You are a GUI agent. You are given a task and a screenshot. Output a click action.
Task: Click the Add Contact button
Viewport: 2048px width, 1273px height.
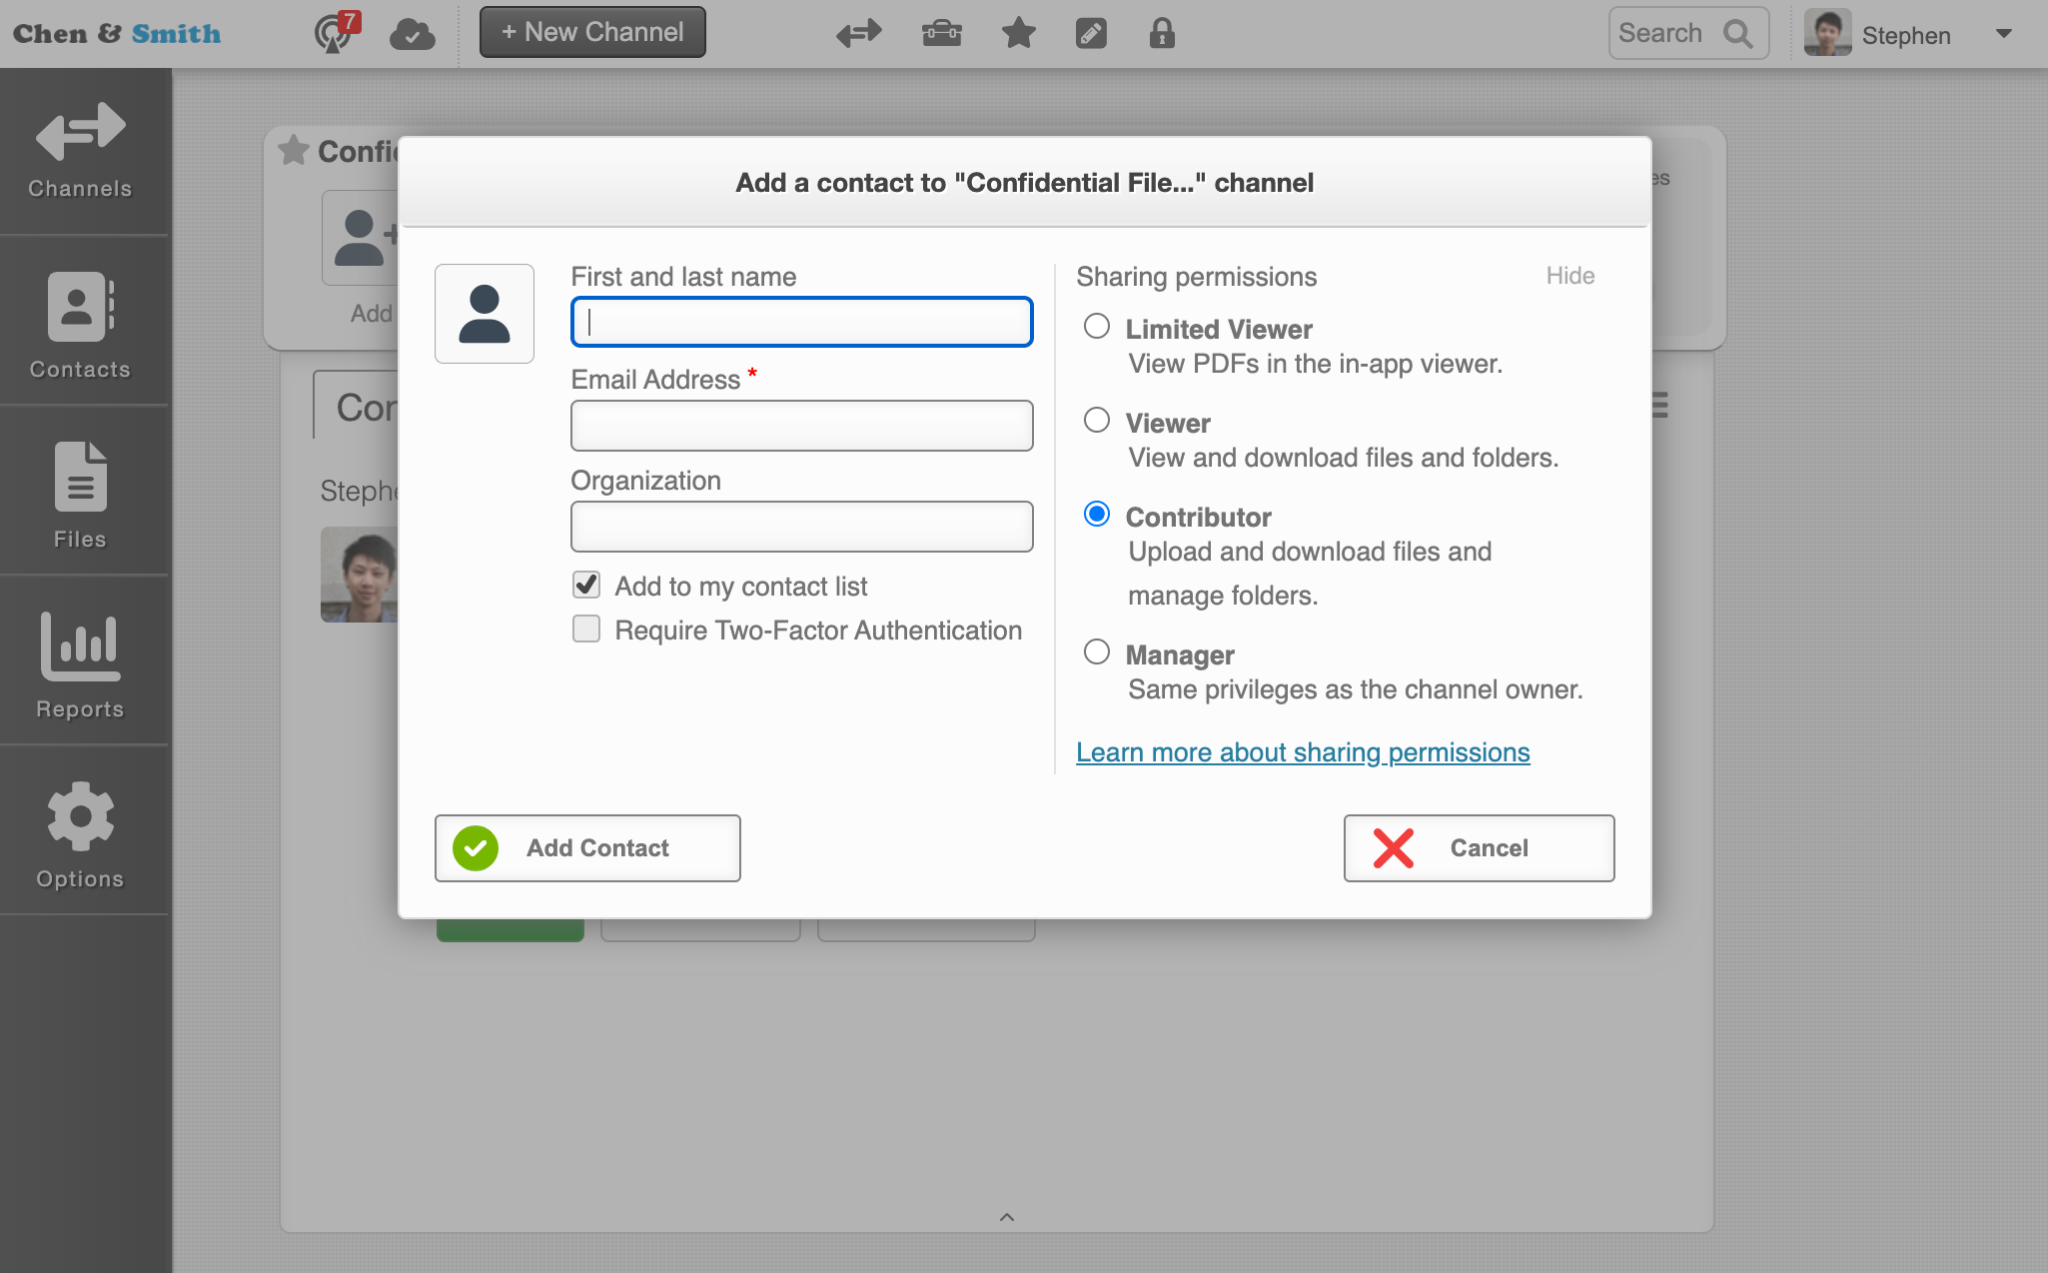point(587,847)
